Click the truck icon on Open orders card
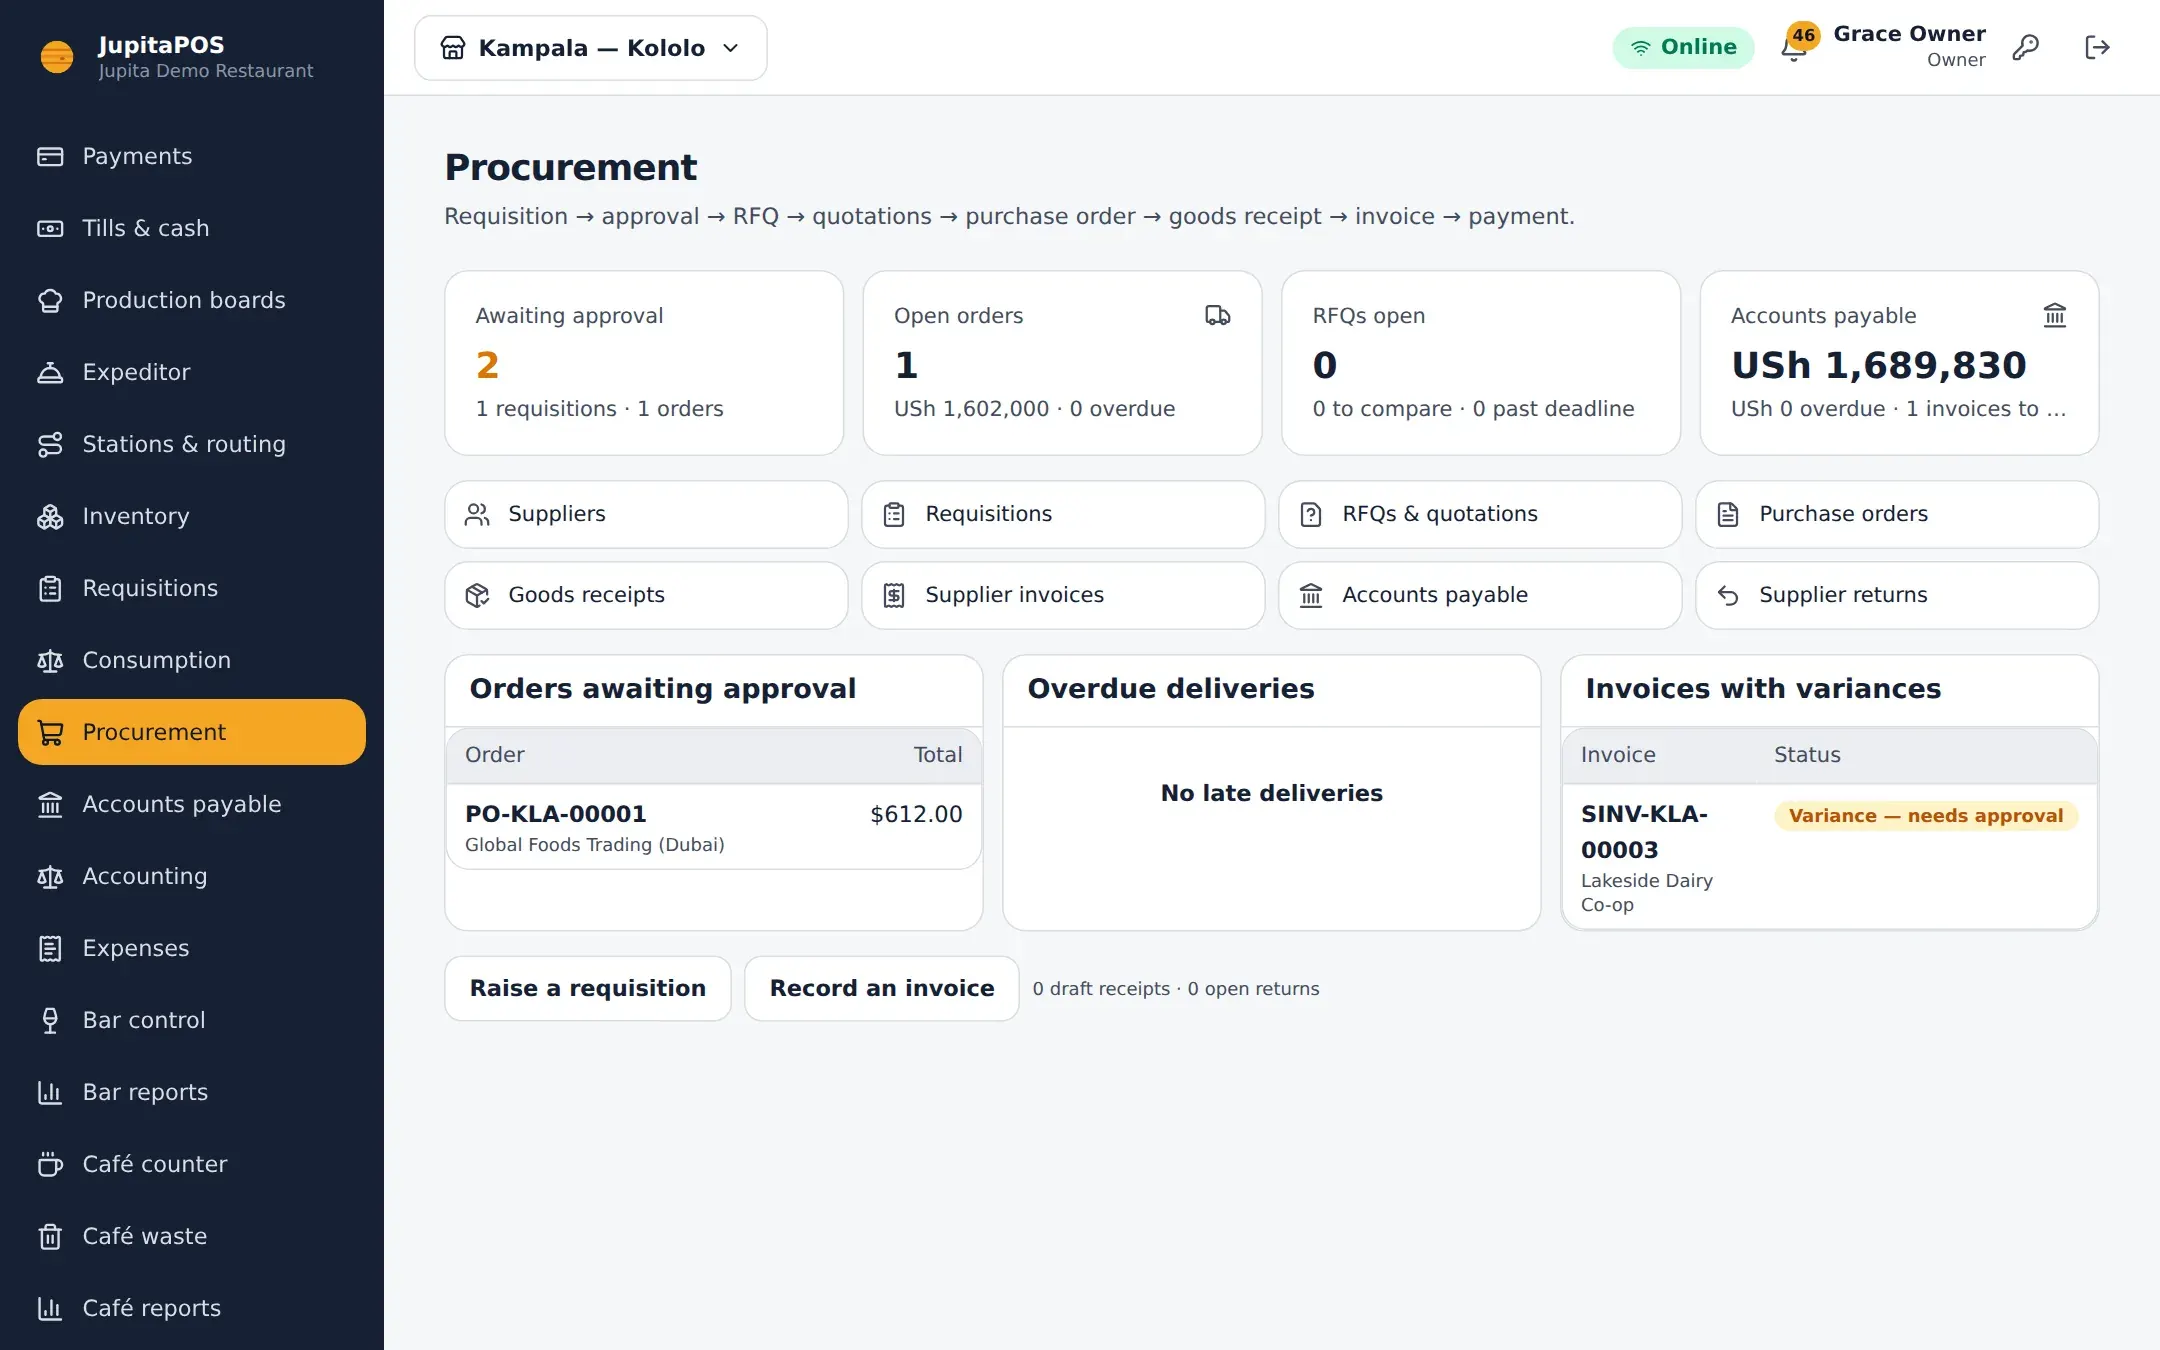Screen dimensions: 2160x1350 [1217, 316]
